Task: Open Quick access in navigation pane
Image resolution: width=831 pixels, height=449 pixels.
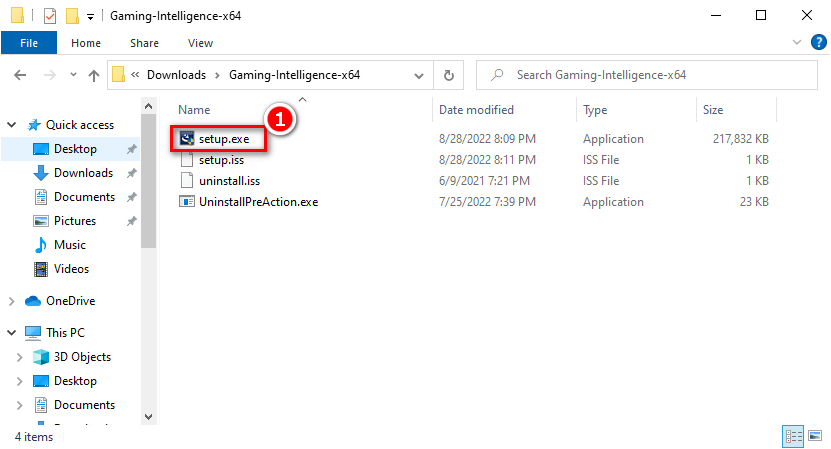Action: pos(79,125)
